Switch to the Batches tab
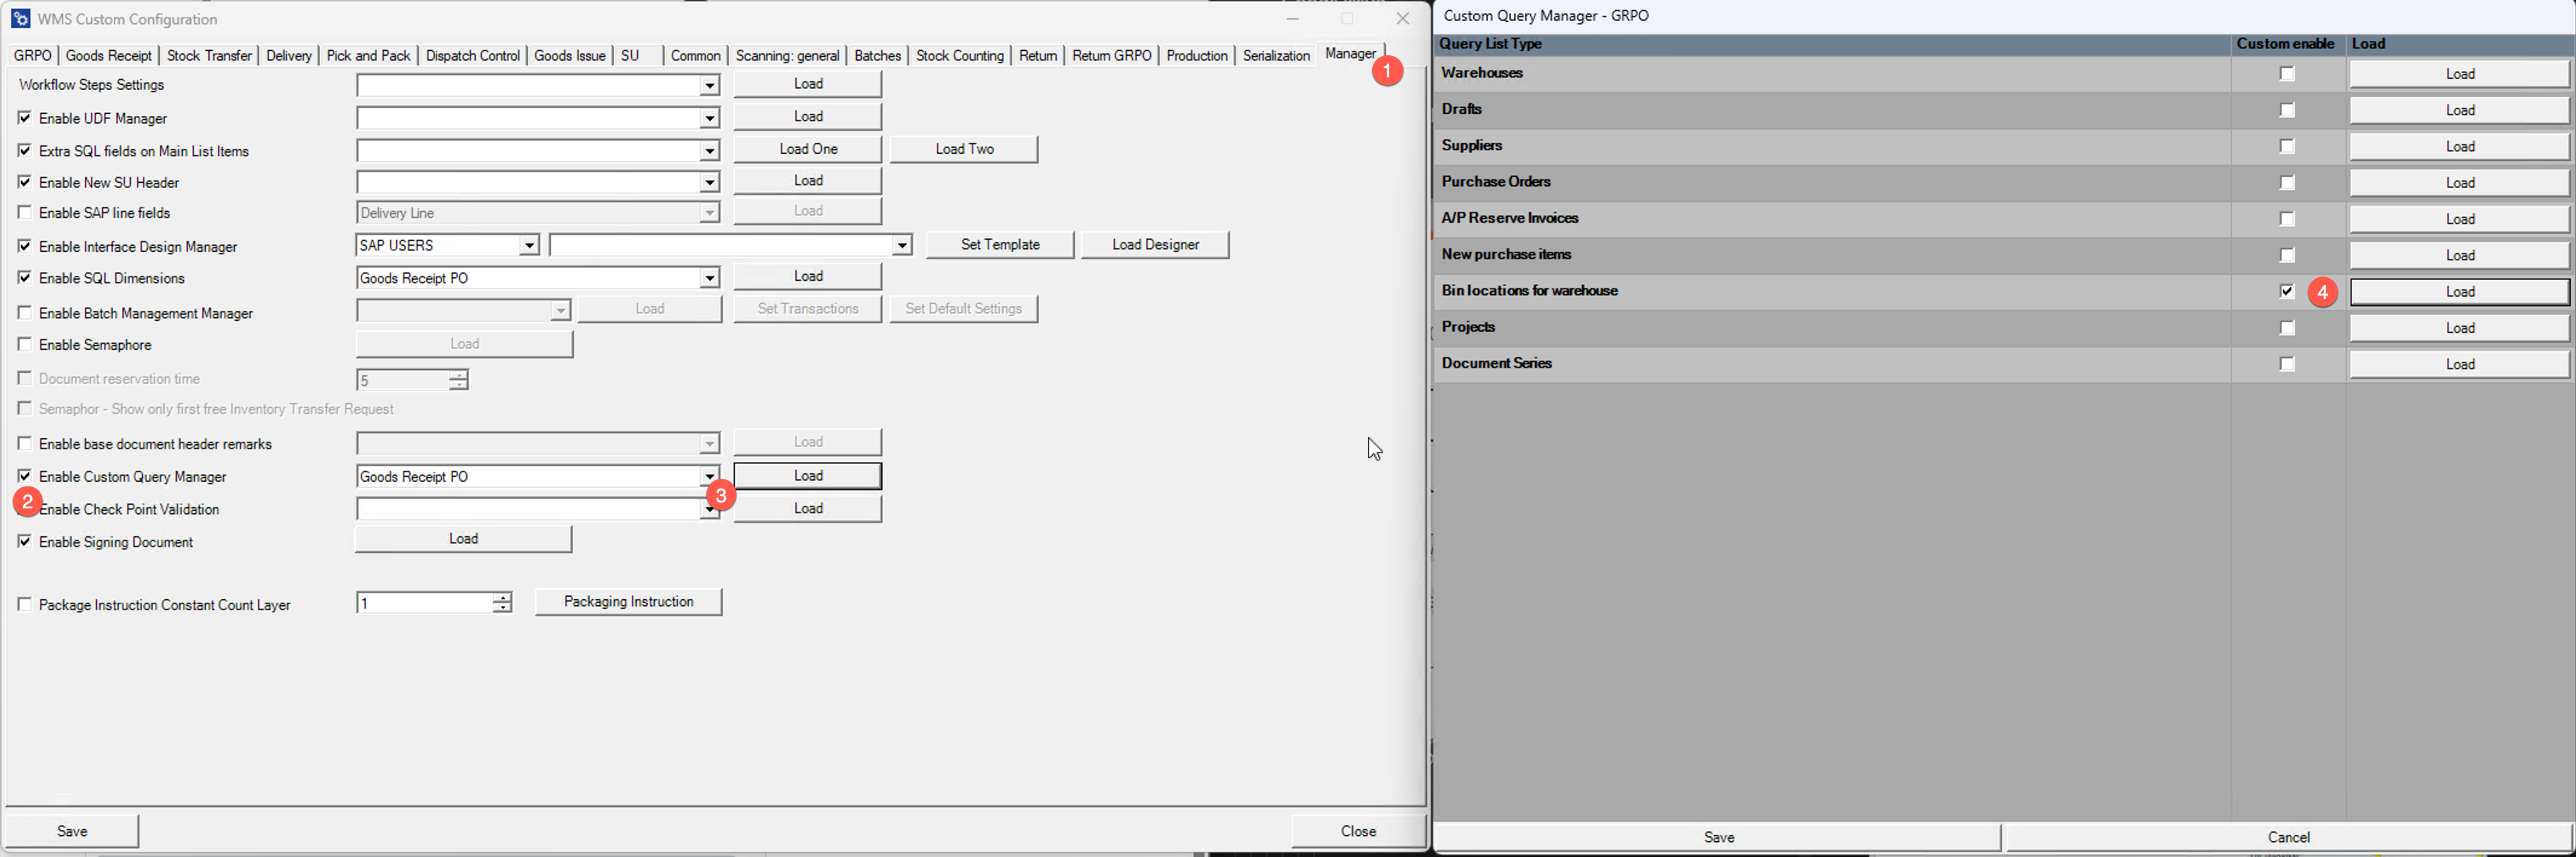Image resolution: width=2576 pixels, height=857 pixels. pyautogui.click(x=877, y=55)
